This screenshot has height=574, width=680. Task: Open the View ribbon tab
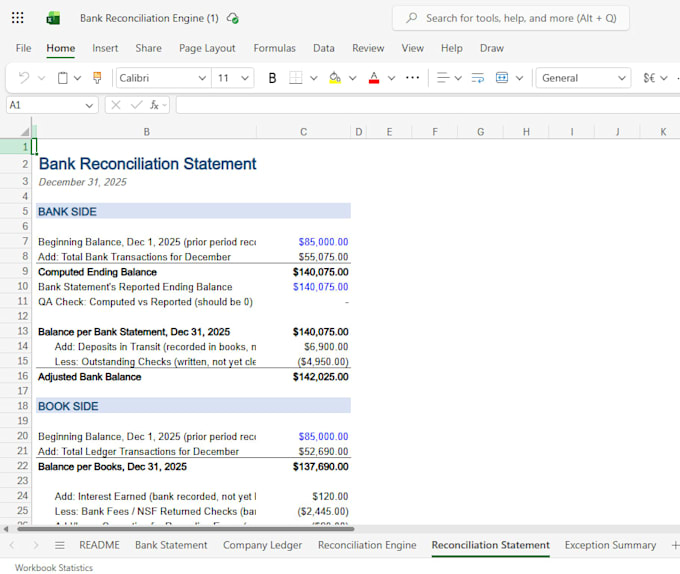[412, 48]
